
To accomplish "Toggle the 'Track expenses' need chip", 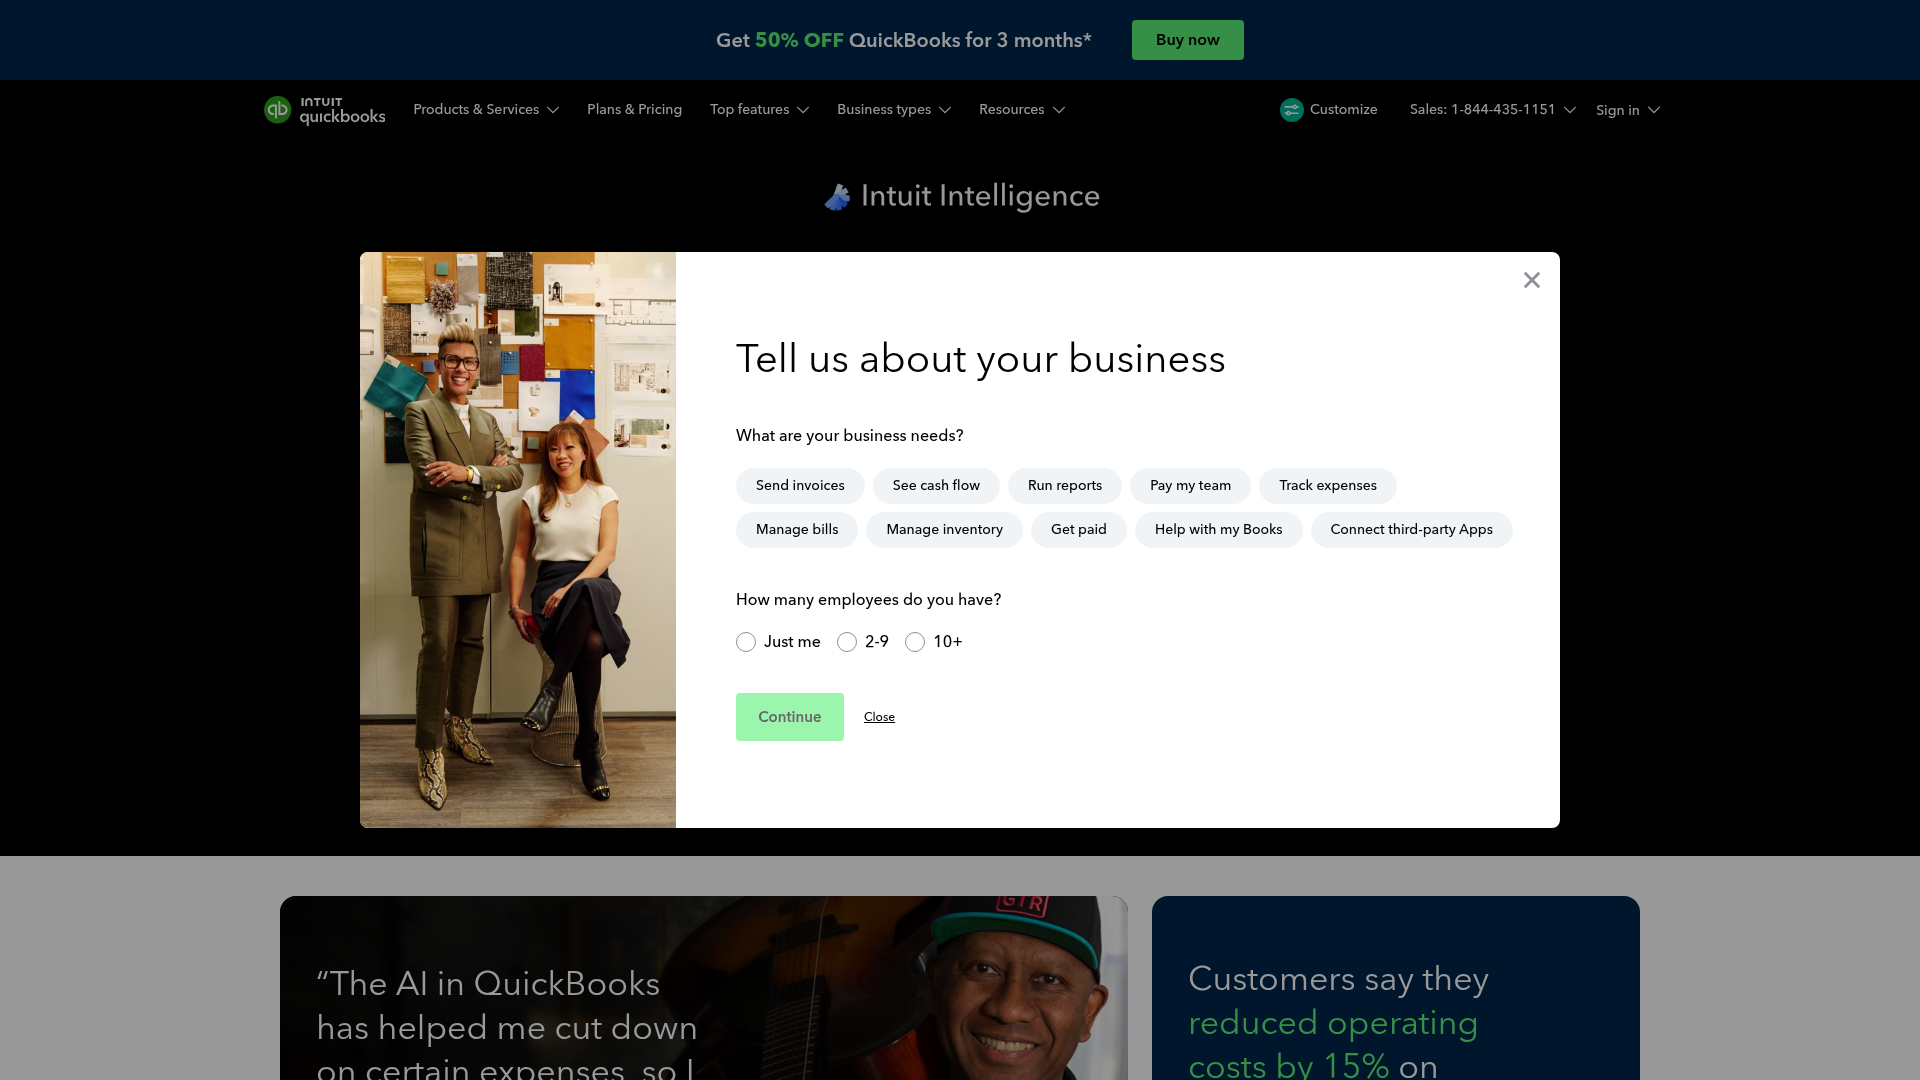I will pos(1328,486).
